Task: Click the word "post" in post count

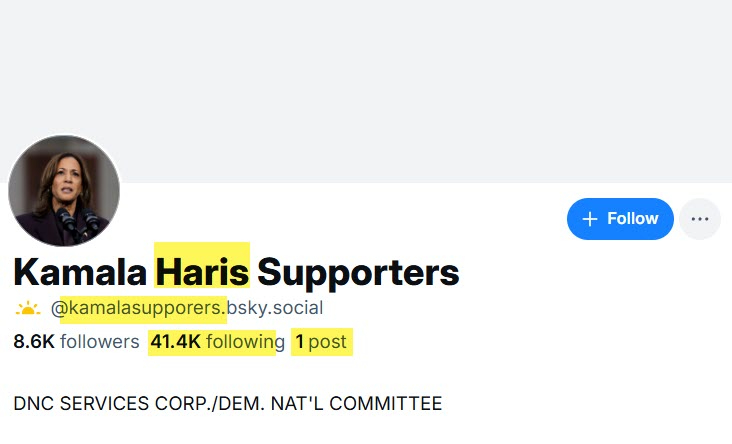Action: click(x=328, y=342)
